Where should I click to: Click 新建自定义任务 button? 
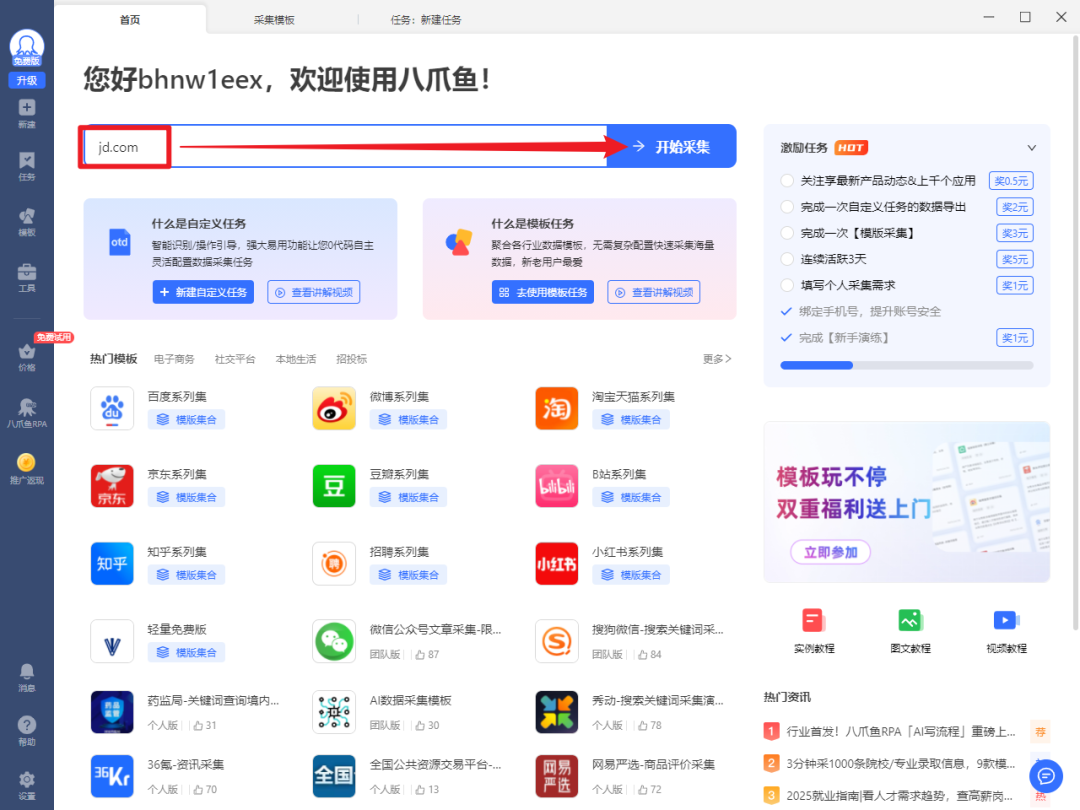pyautogui.click(x=203, y=292)
